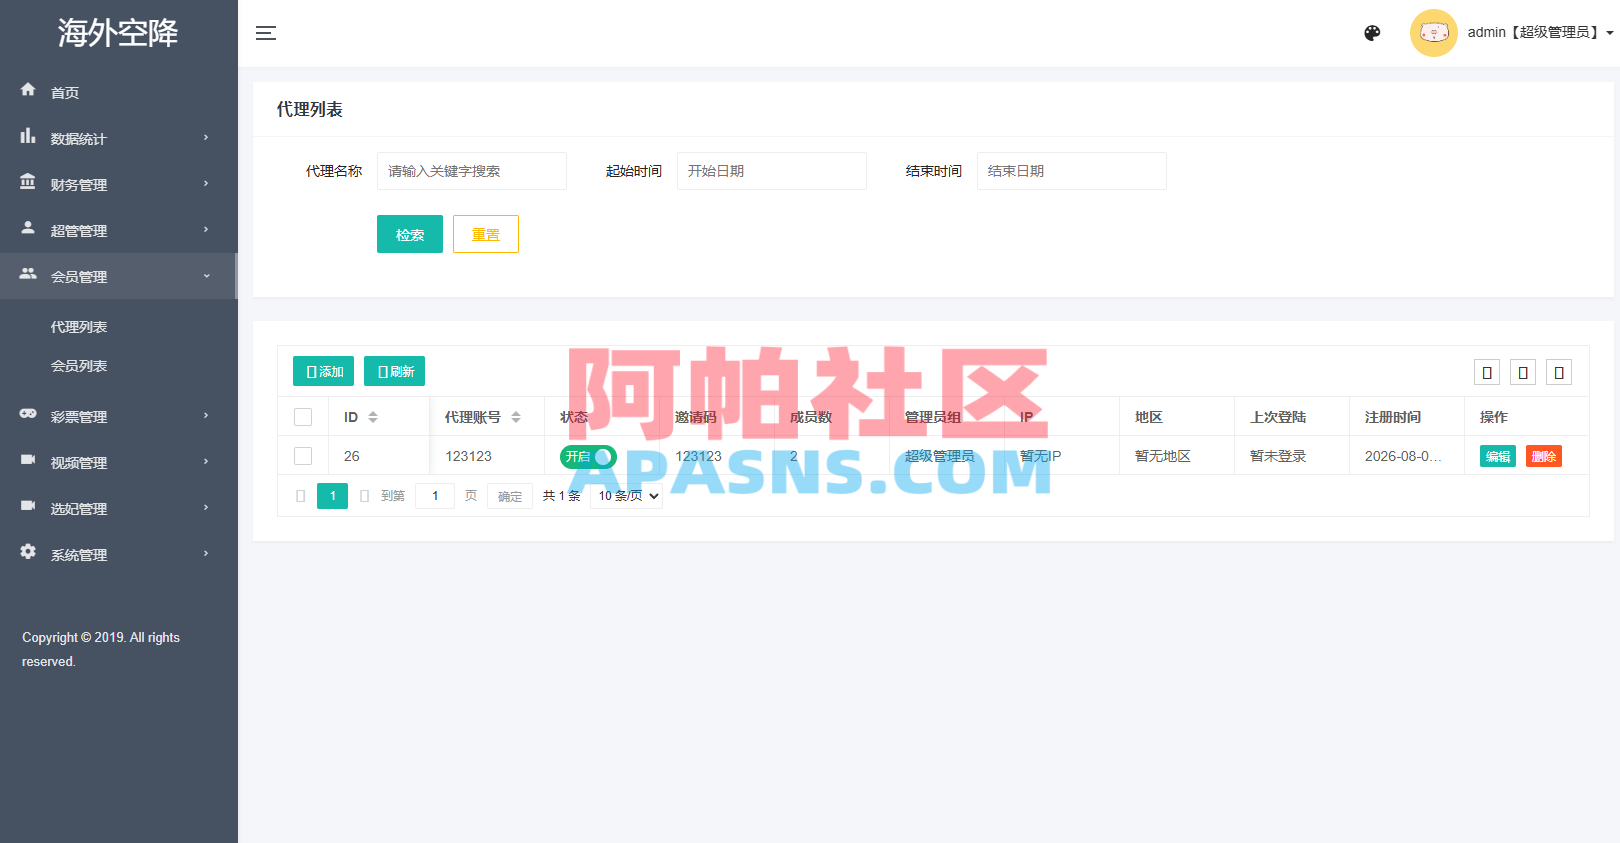Open the theme palette icon
This screenshot has height=843, width=1620.
pyautogui.click(x=1372, y=33)
